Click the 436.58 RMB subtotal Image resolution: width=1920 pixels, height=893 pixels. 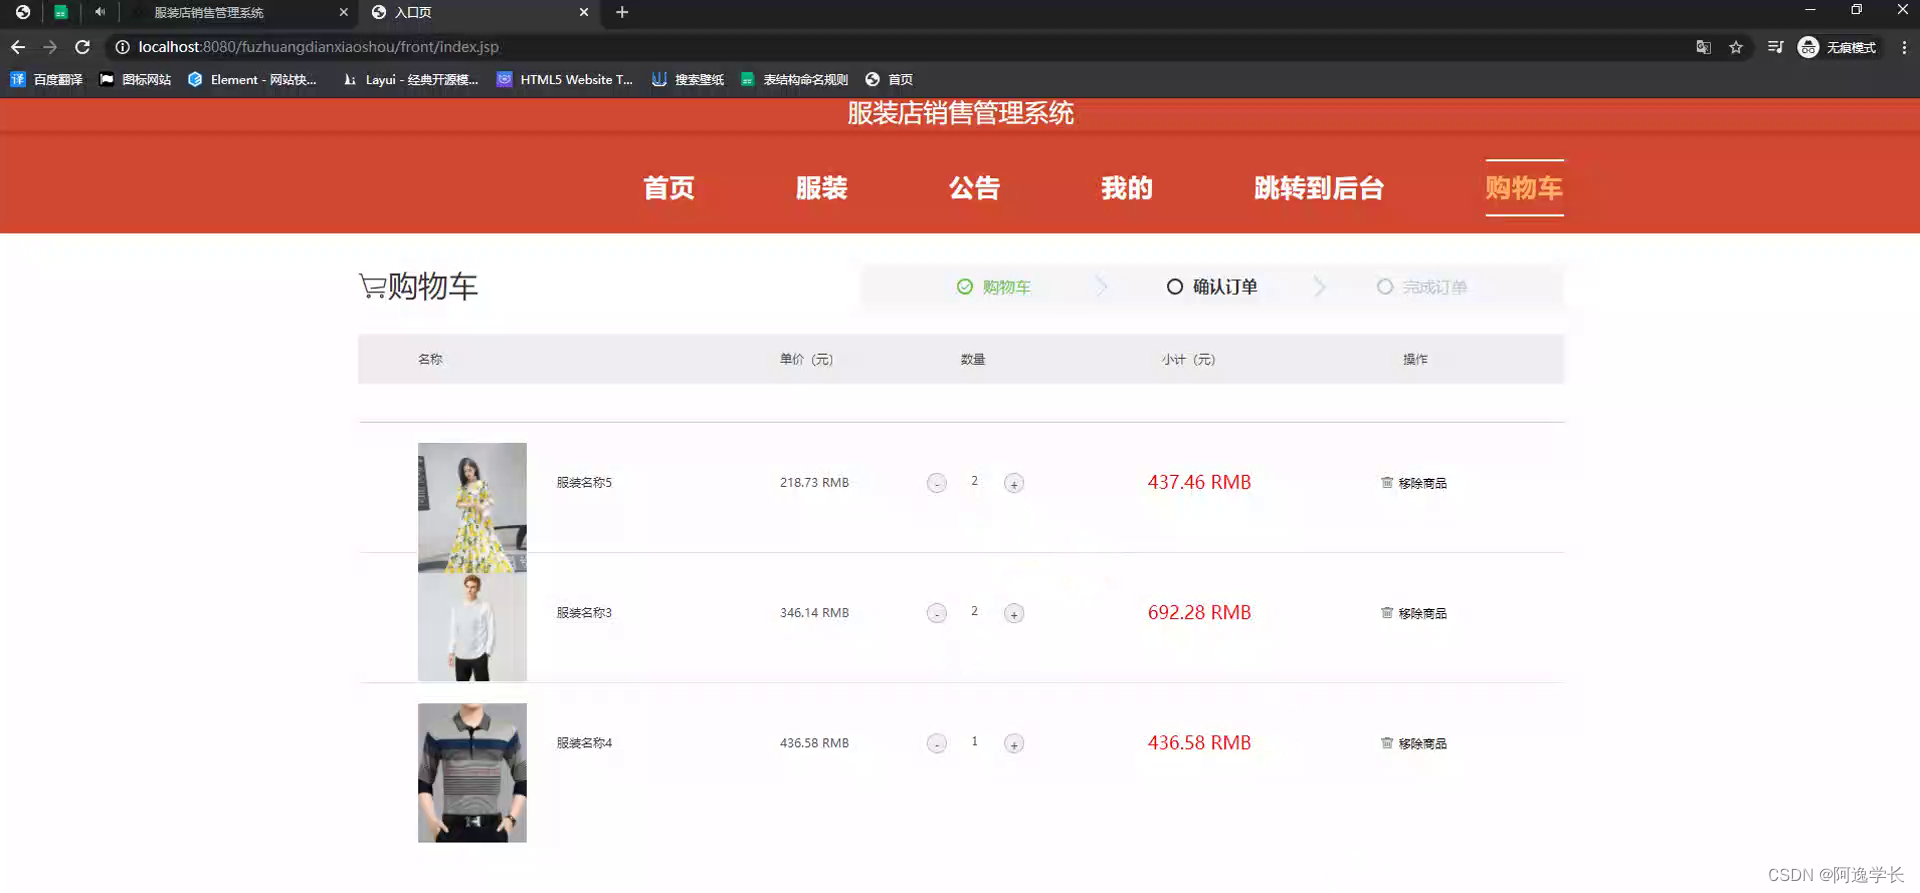click(x=1199, y=742)
